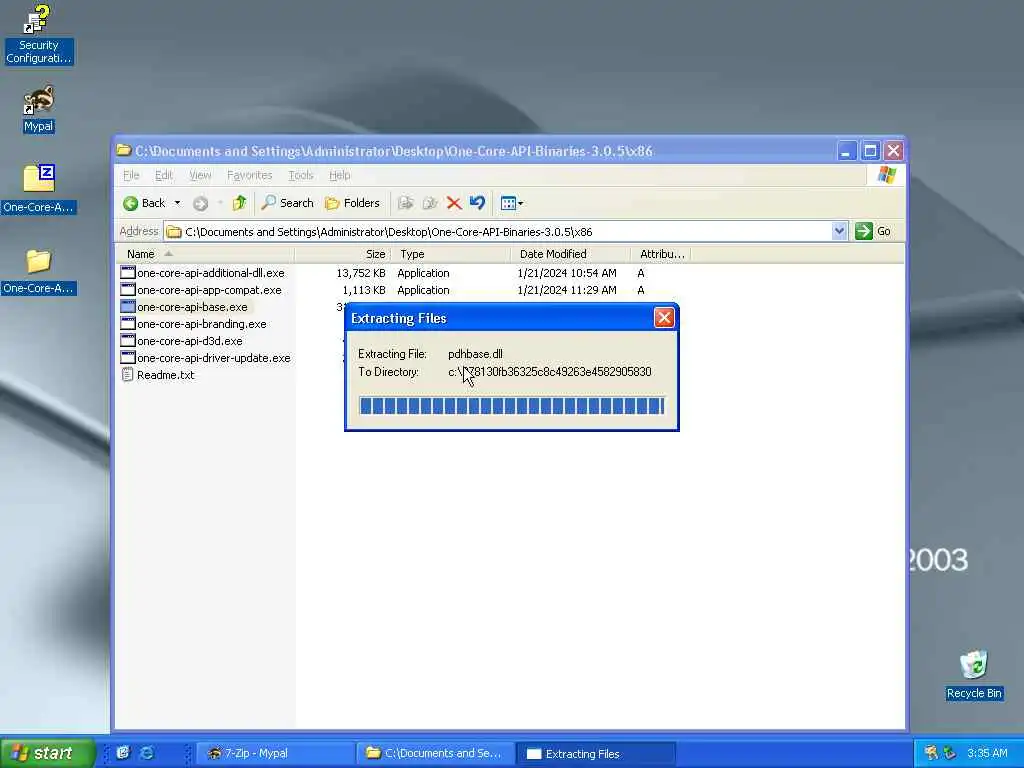
Task: Select one-core-api-branding.exe file
Action: click(193, 324)
